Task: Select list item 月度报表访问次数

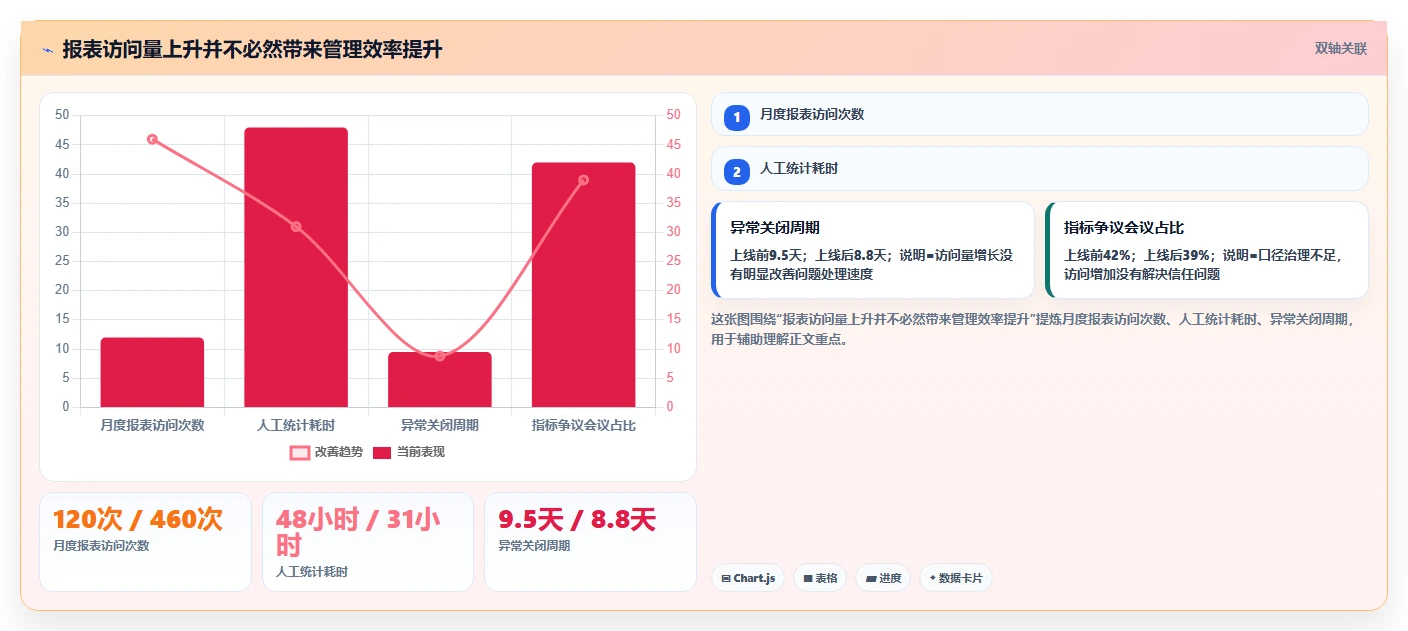Action: click(x=1040, y=114)
